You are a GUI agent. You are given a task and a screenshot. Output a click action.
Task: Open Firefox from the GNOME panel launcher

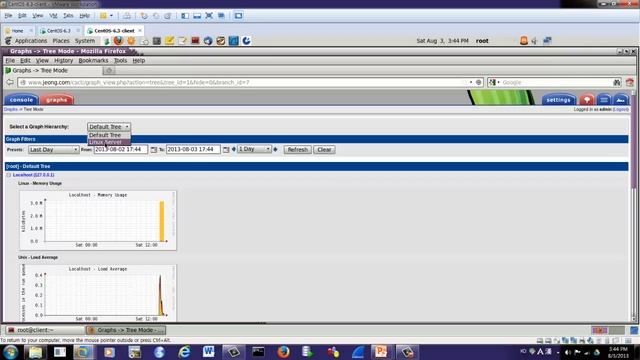[118, 41]
